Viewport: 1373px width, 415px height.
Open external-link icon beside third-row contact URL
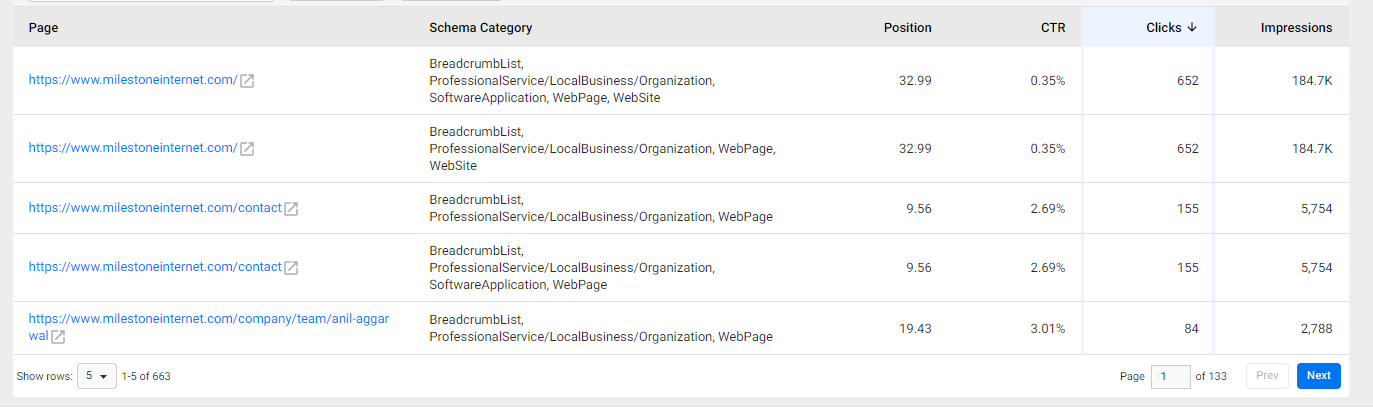291,209
